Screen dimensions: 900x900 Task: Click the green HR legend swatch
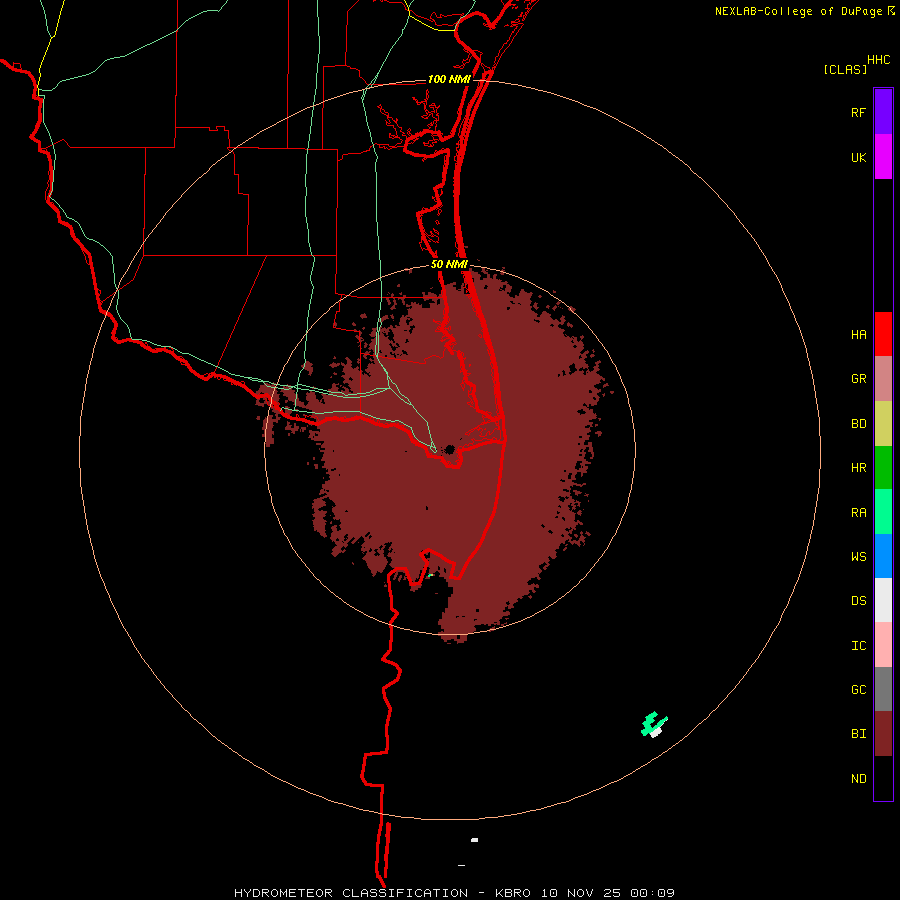[x=883, y=467]
